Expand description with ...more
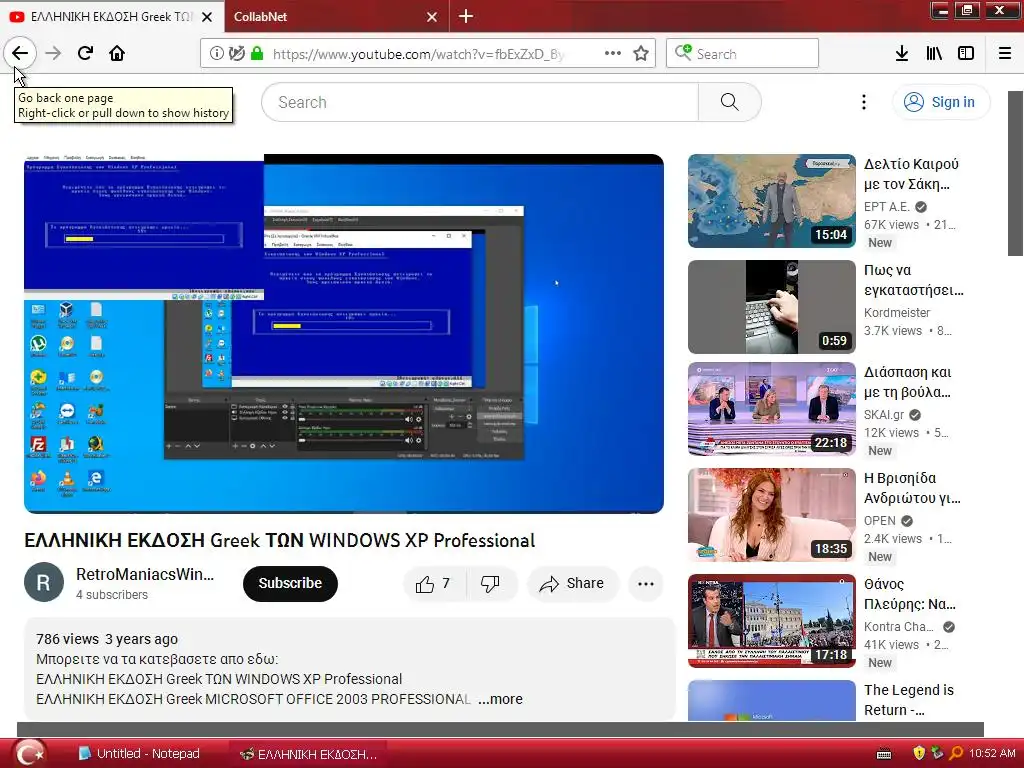The width and height of the screenshot is (1024, 768). click(x=500, y=699)
